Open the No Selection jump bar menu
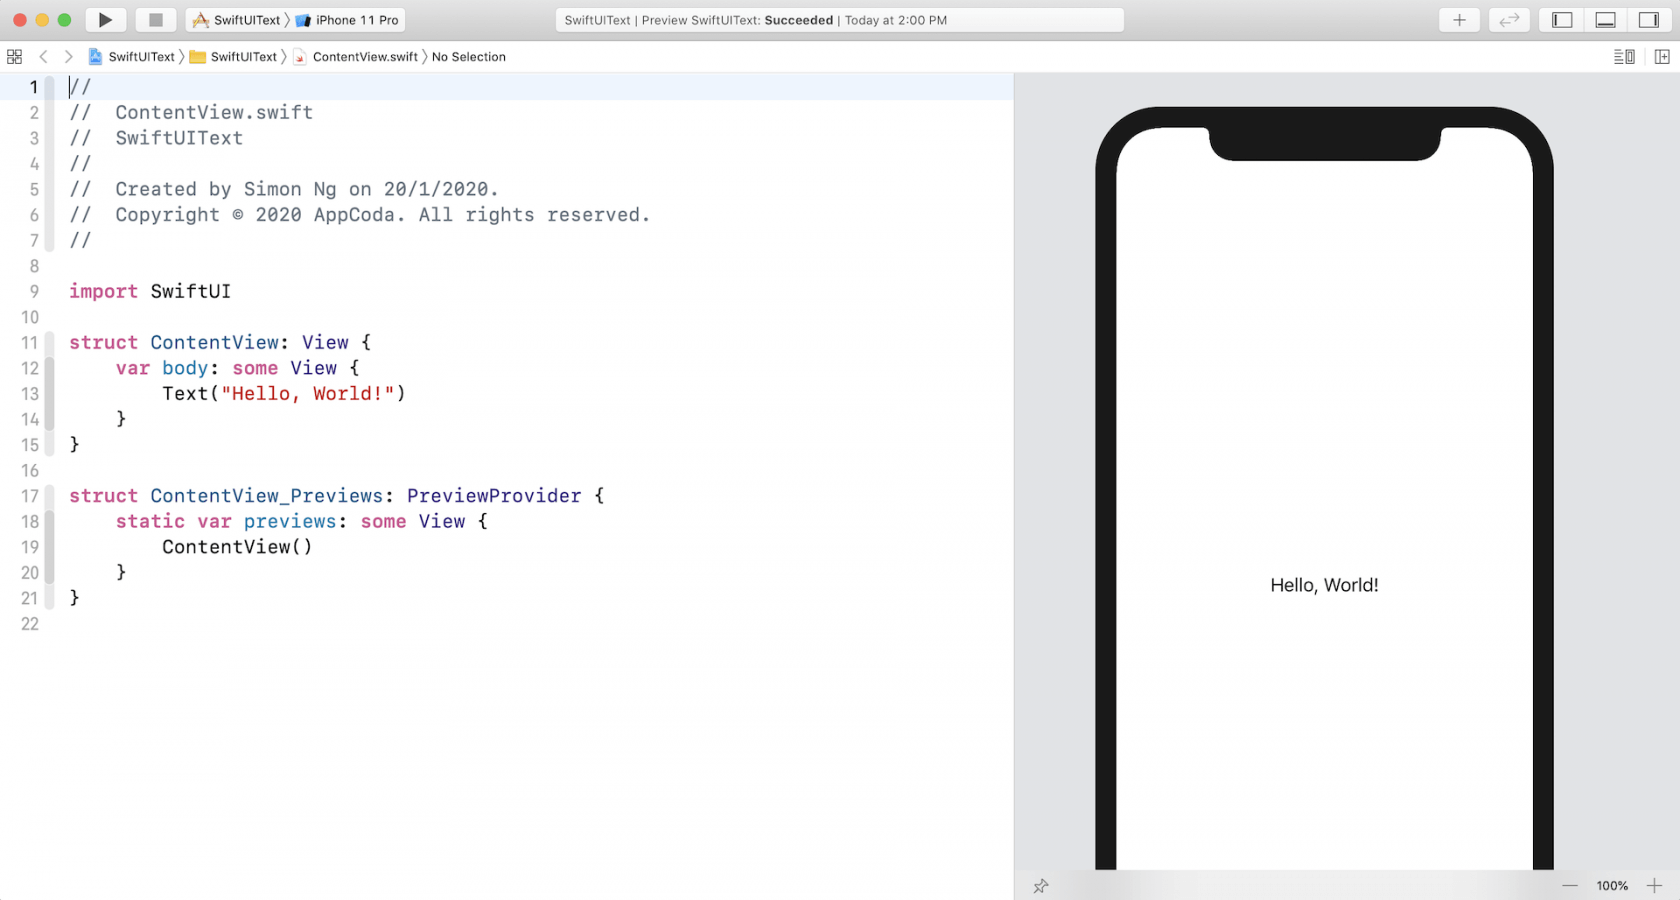Image resolution: width=1680 pixels, height=900 pixels. [x=468, y=57]
